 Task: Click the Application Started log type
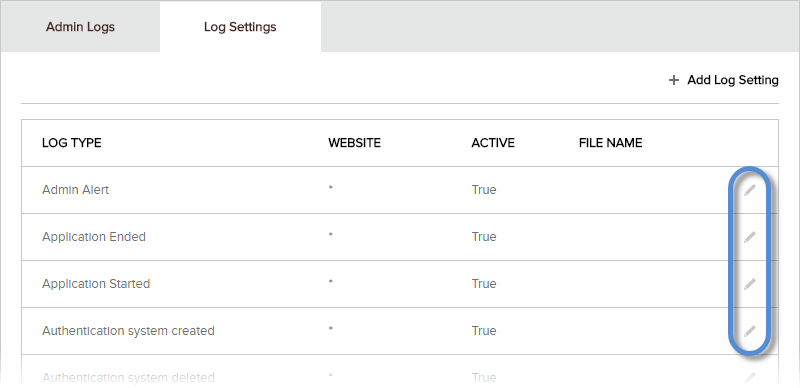(96, 284)
